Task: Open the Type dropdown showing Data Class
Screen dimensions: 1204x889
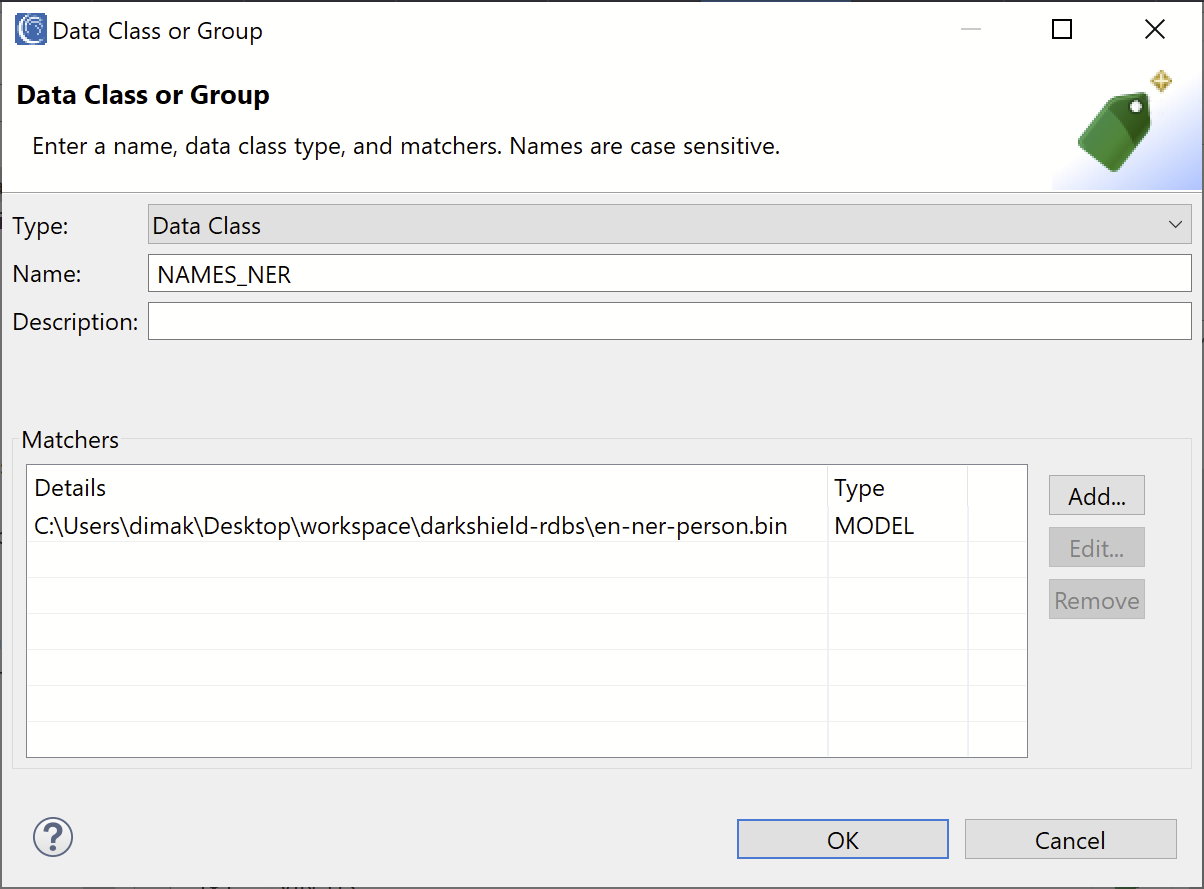Action: 669,225
